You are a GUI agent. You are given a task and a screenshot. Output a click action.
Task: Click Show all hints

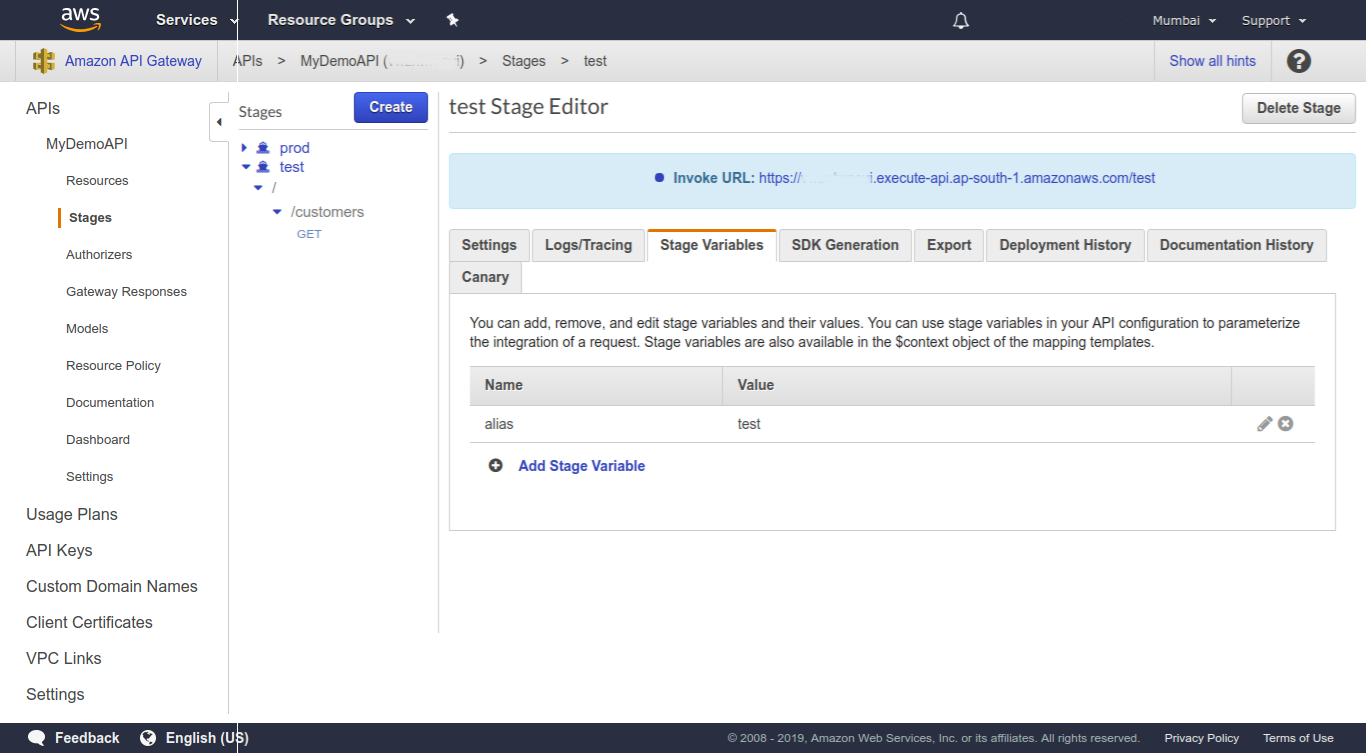(1212, 61)
